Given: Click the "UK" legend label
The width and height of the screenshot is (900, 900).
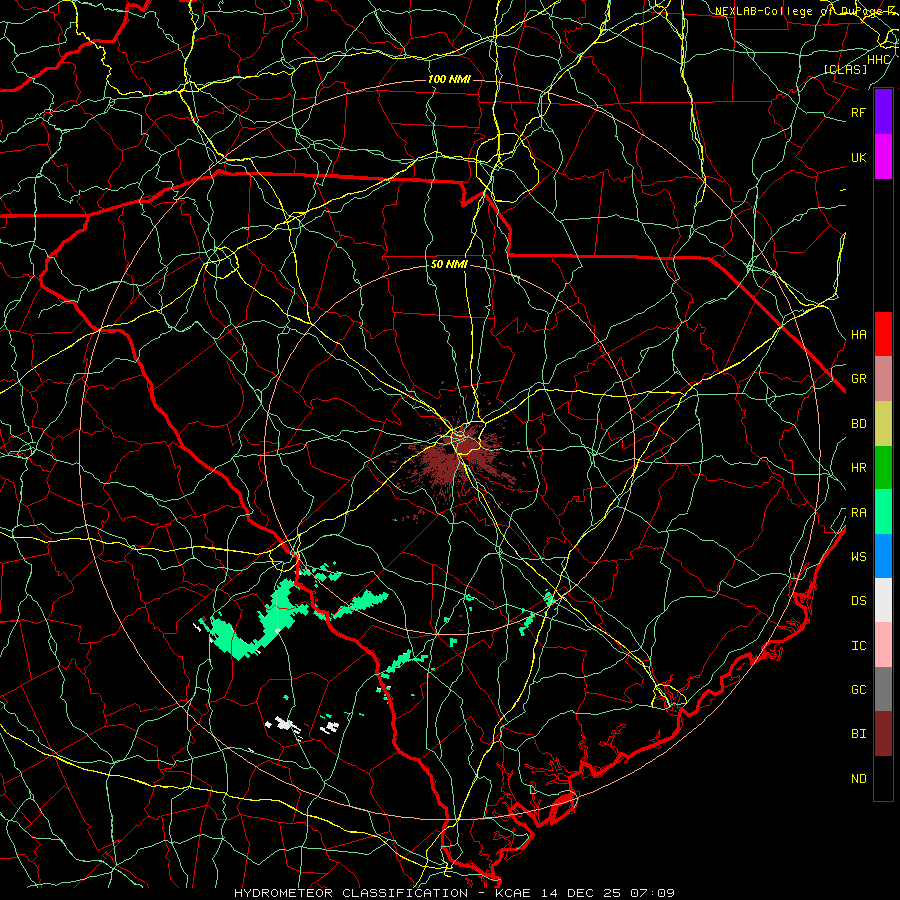Looking at the screenshot, I should [858, 157].
